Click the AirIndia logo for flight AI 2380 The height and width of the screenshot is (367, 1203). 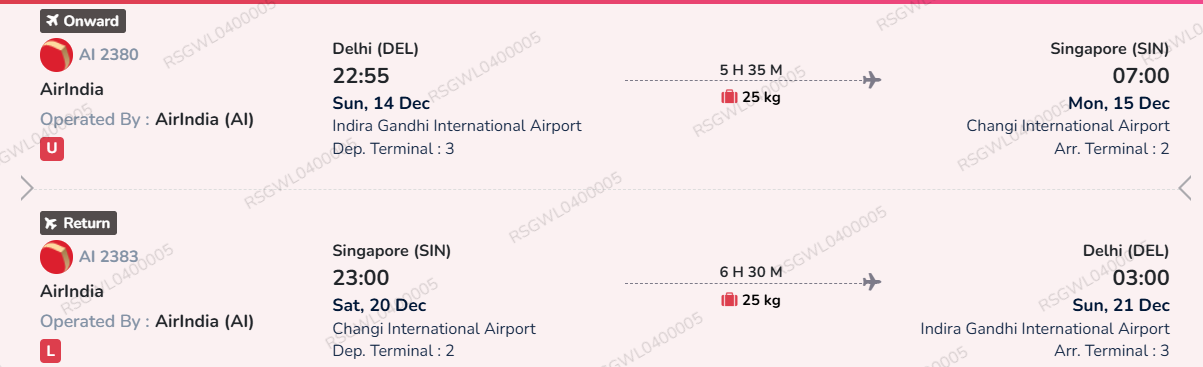[56, 55]
